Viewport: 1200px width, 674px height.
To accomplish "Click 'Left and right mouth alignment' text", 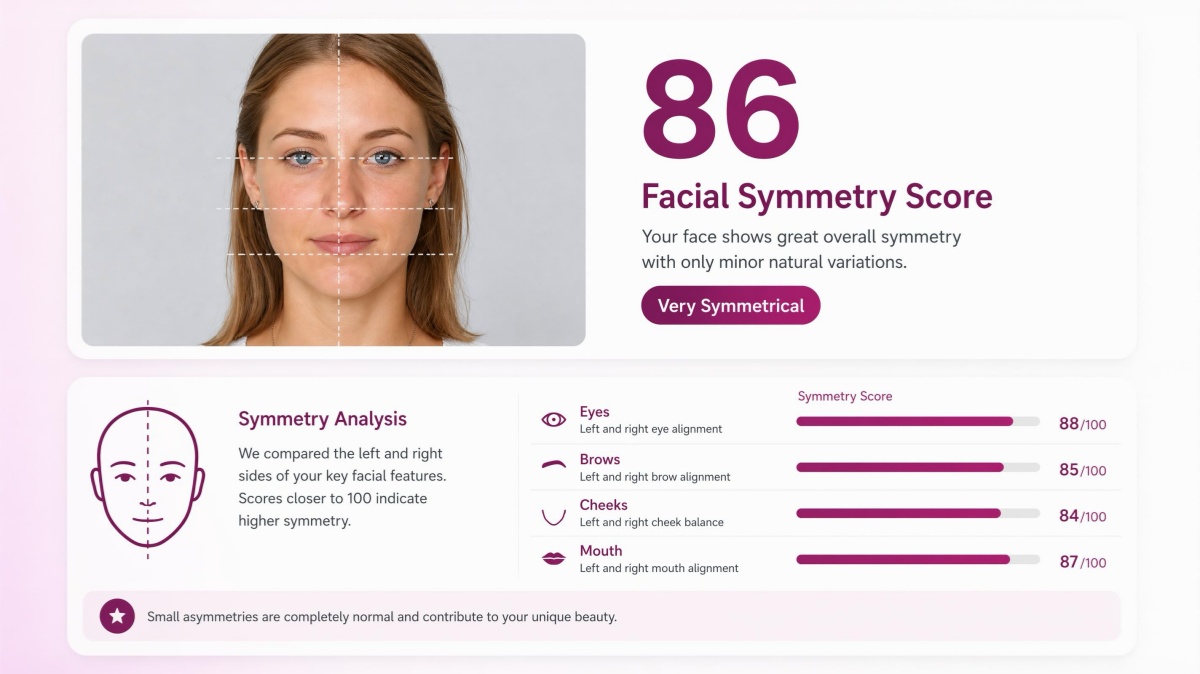I will click(659, 568).
